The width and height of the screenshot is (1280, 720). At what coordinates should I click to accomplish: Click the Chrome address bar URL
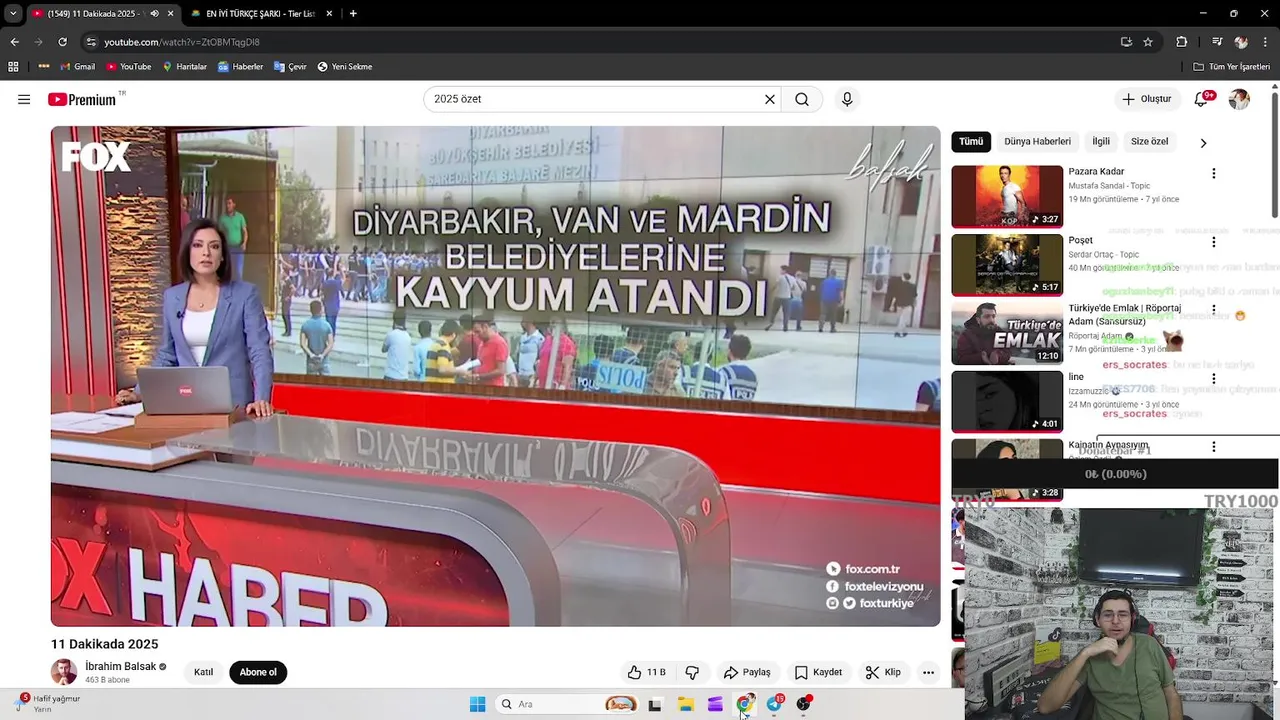182,42
